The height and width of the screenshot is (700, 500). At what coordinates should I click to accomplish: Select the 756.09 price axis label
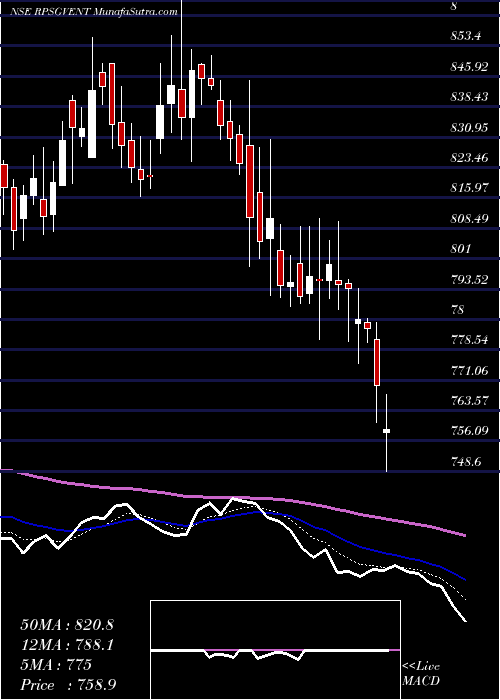[469, 431]
